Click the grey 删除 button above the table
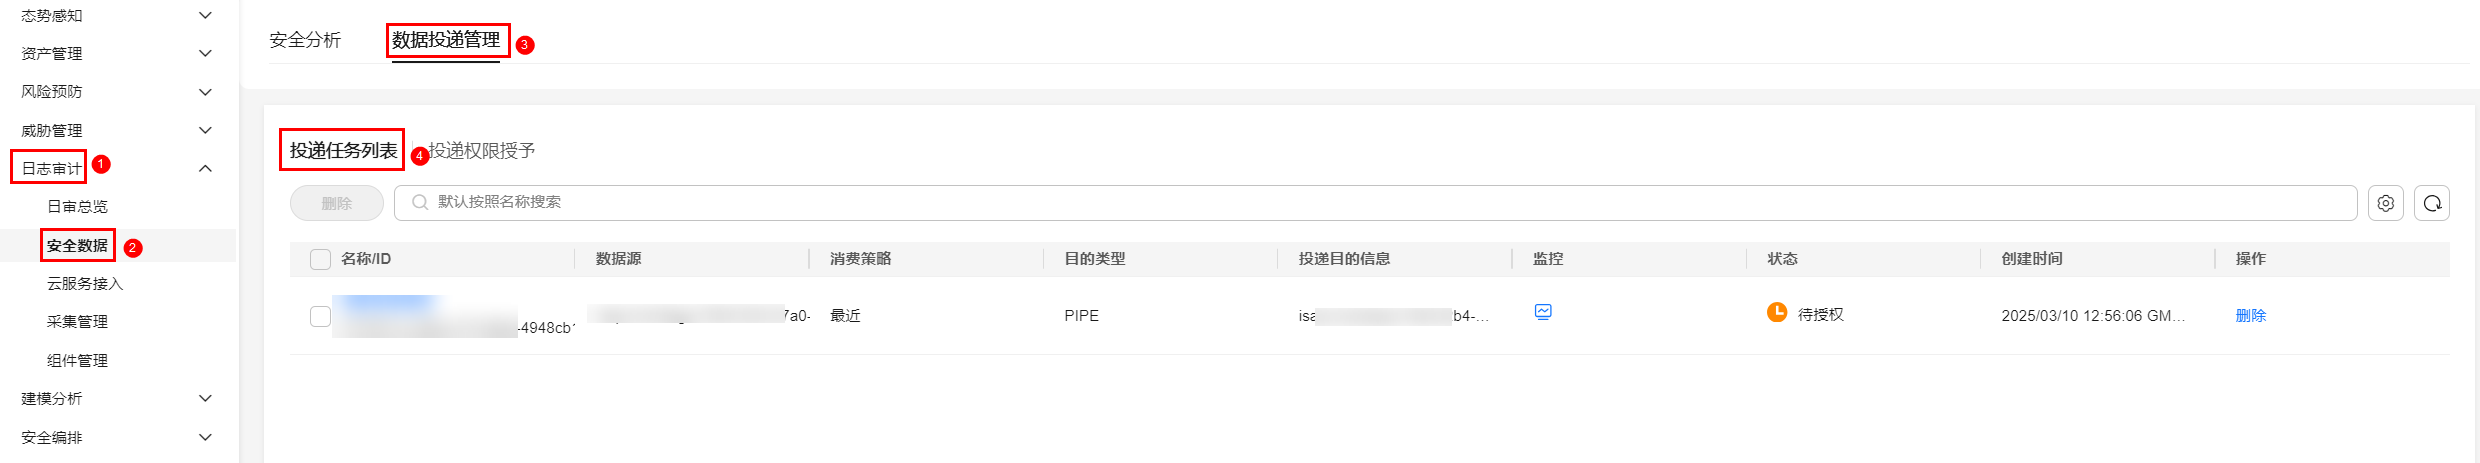 (x=337, y=203)
